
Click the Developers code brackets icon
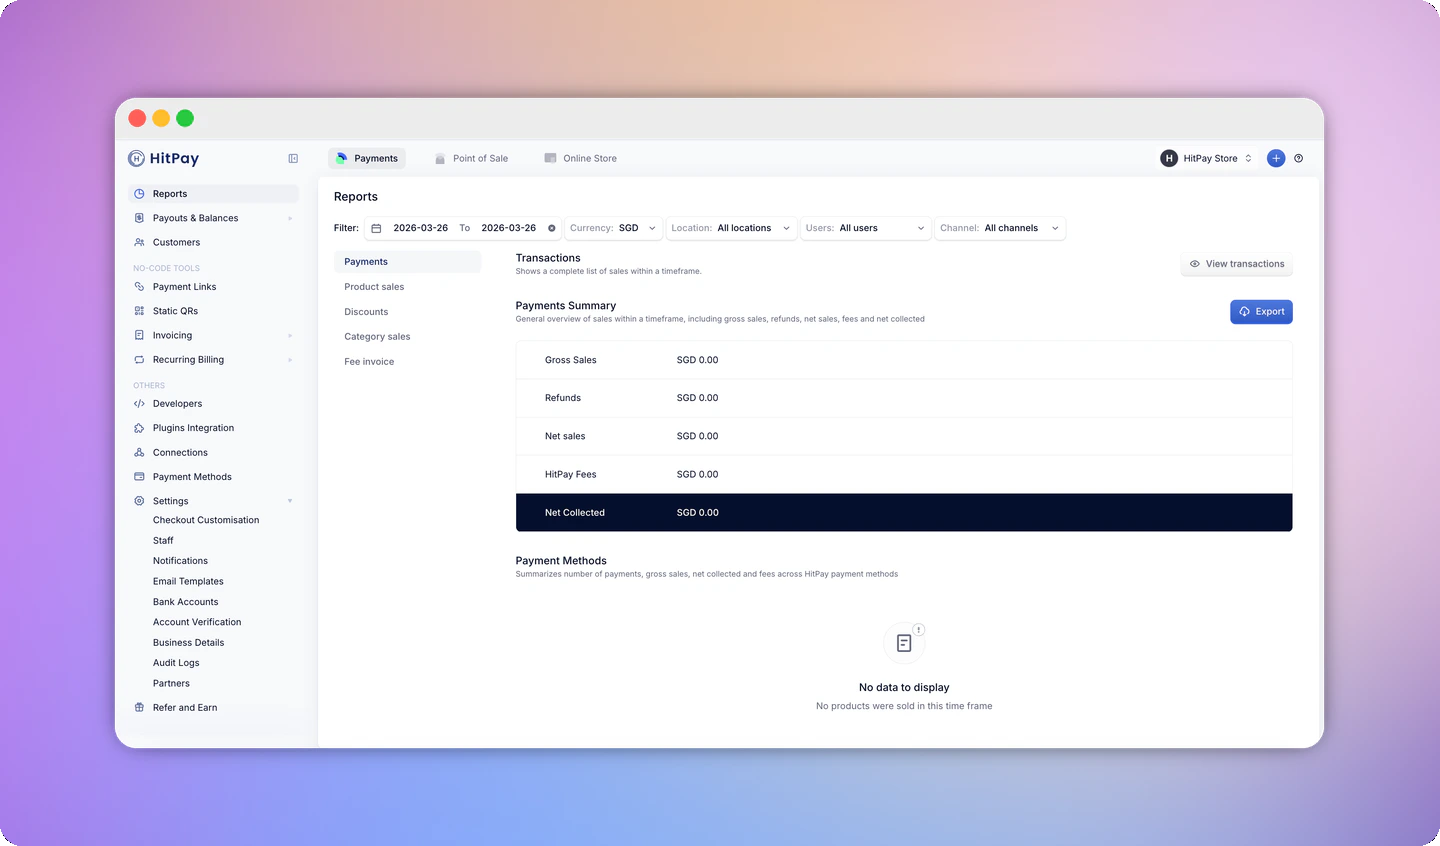(139, 404)
